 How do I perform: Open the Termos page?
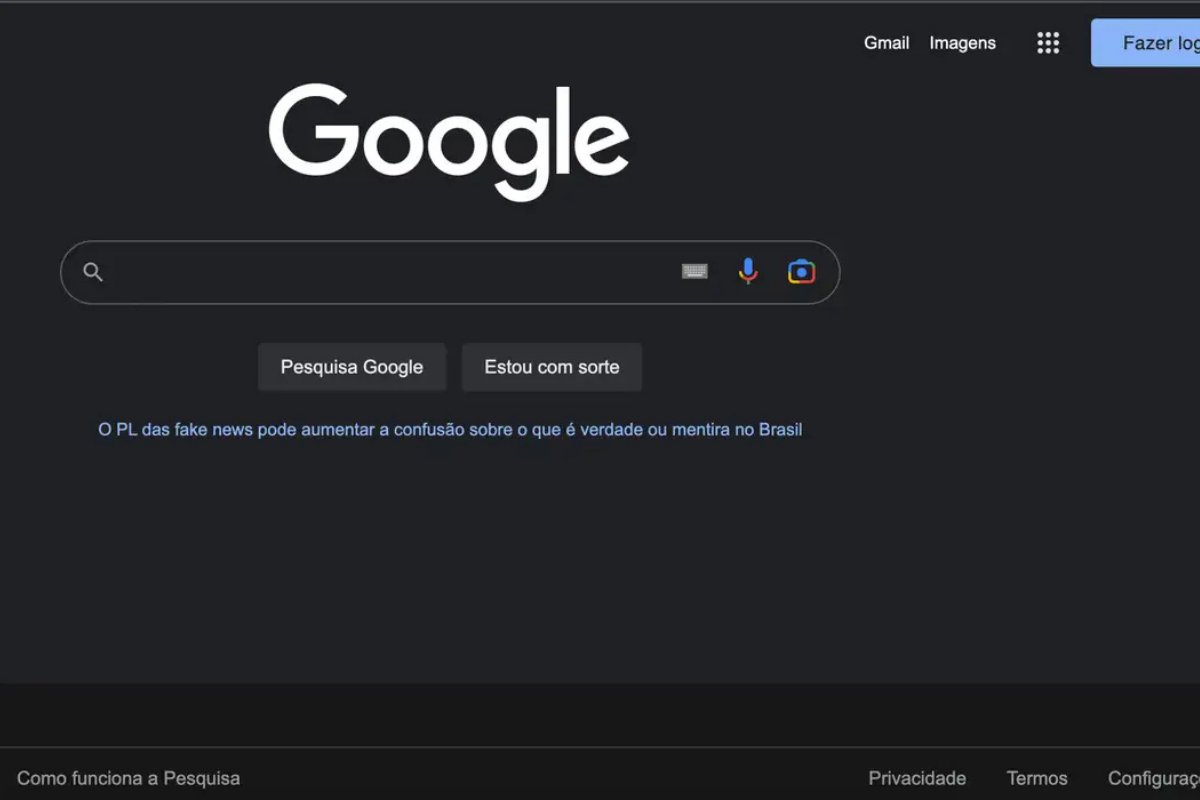(x=1036, y=777)
